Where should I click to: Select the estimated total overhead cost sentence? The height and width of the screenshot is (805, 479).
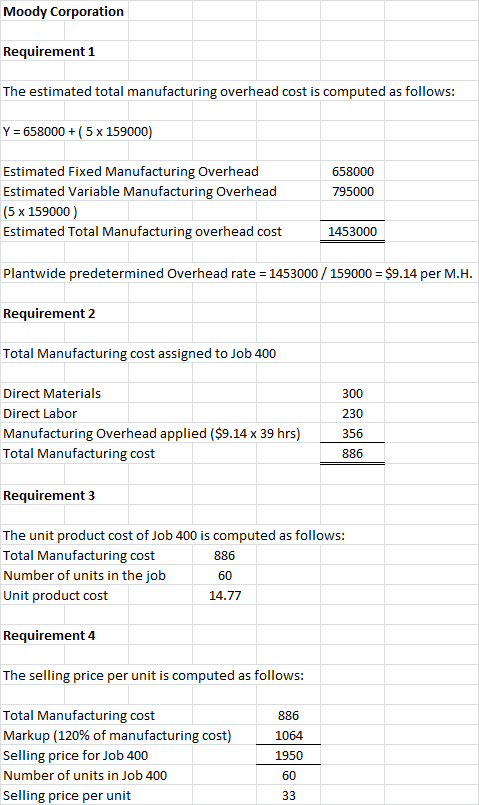coord(229,91)
